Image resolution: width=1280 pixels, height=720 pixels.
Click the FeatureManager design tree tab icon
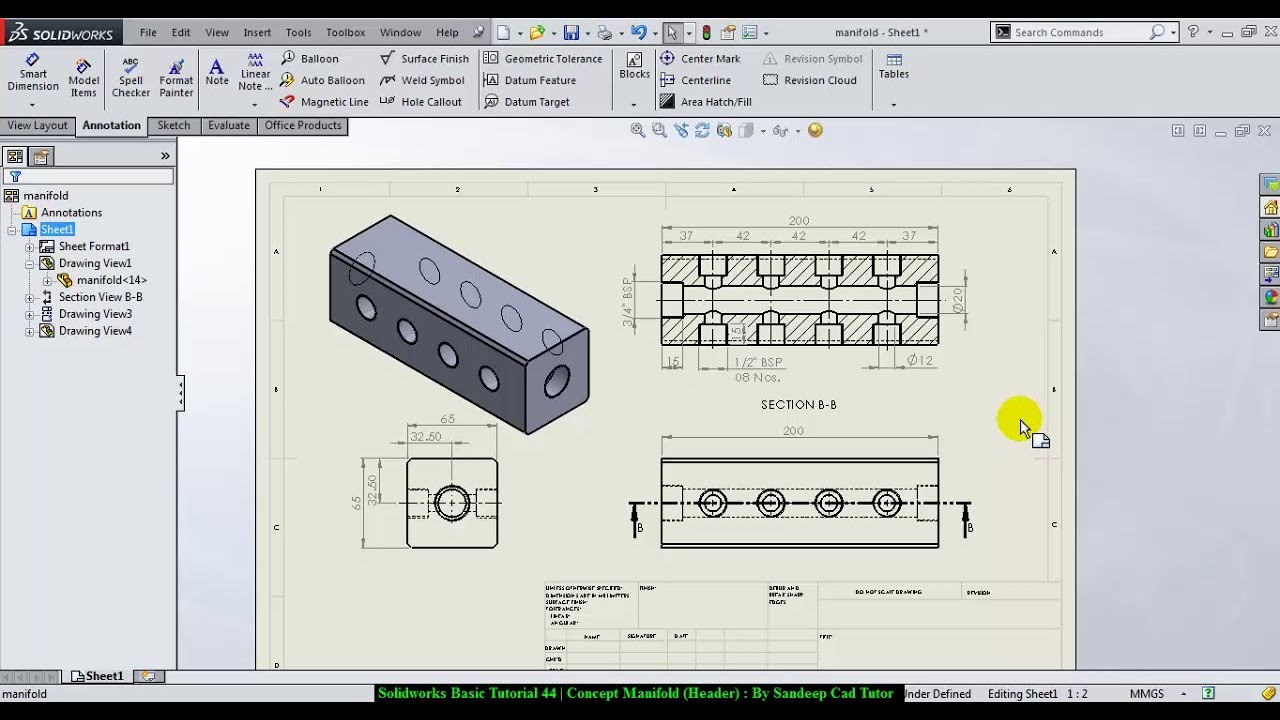coord(15,156)
